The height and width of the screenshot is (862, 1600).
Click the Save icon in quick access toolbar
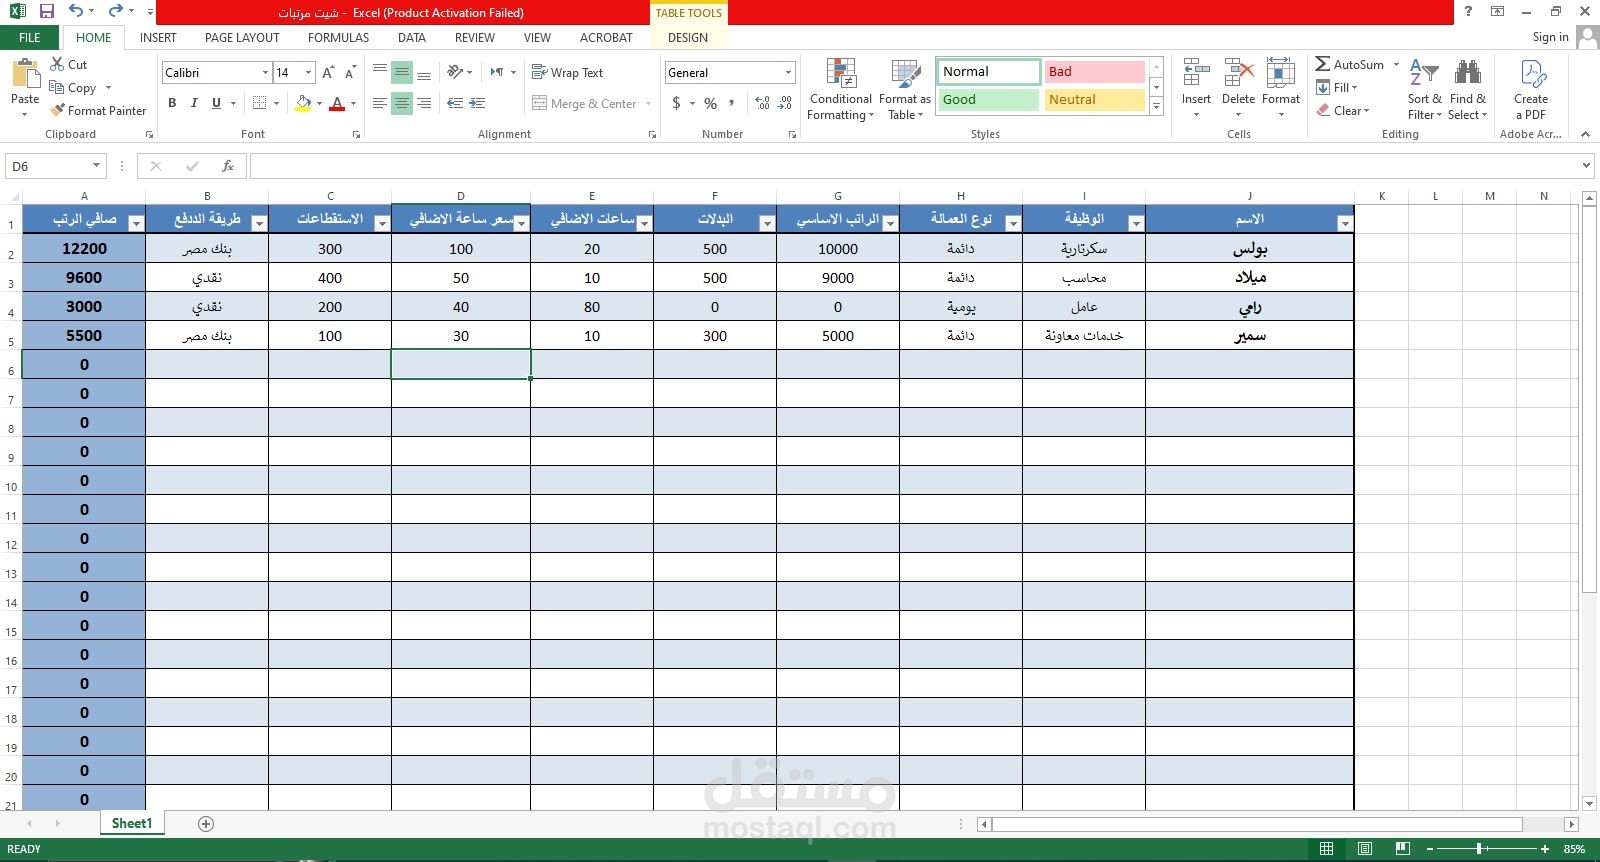pos(46,11)
